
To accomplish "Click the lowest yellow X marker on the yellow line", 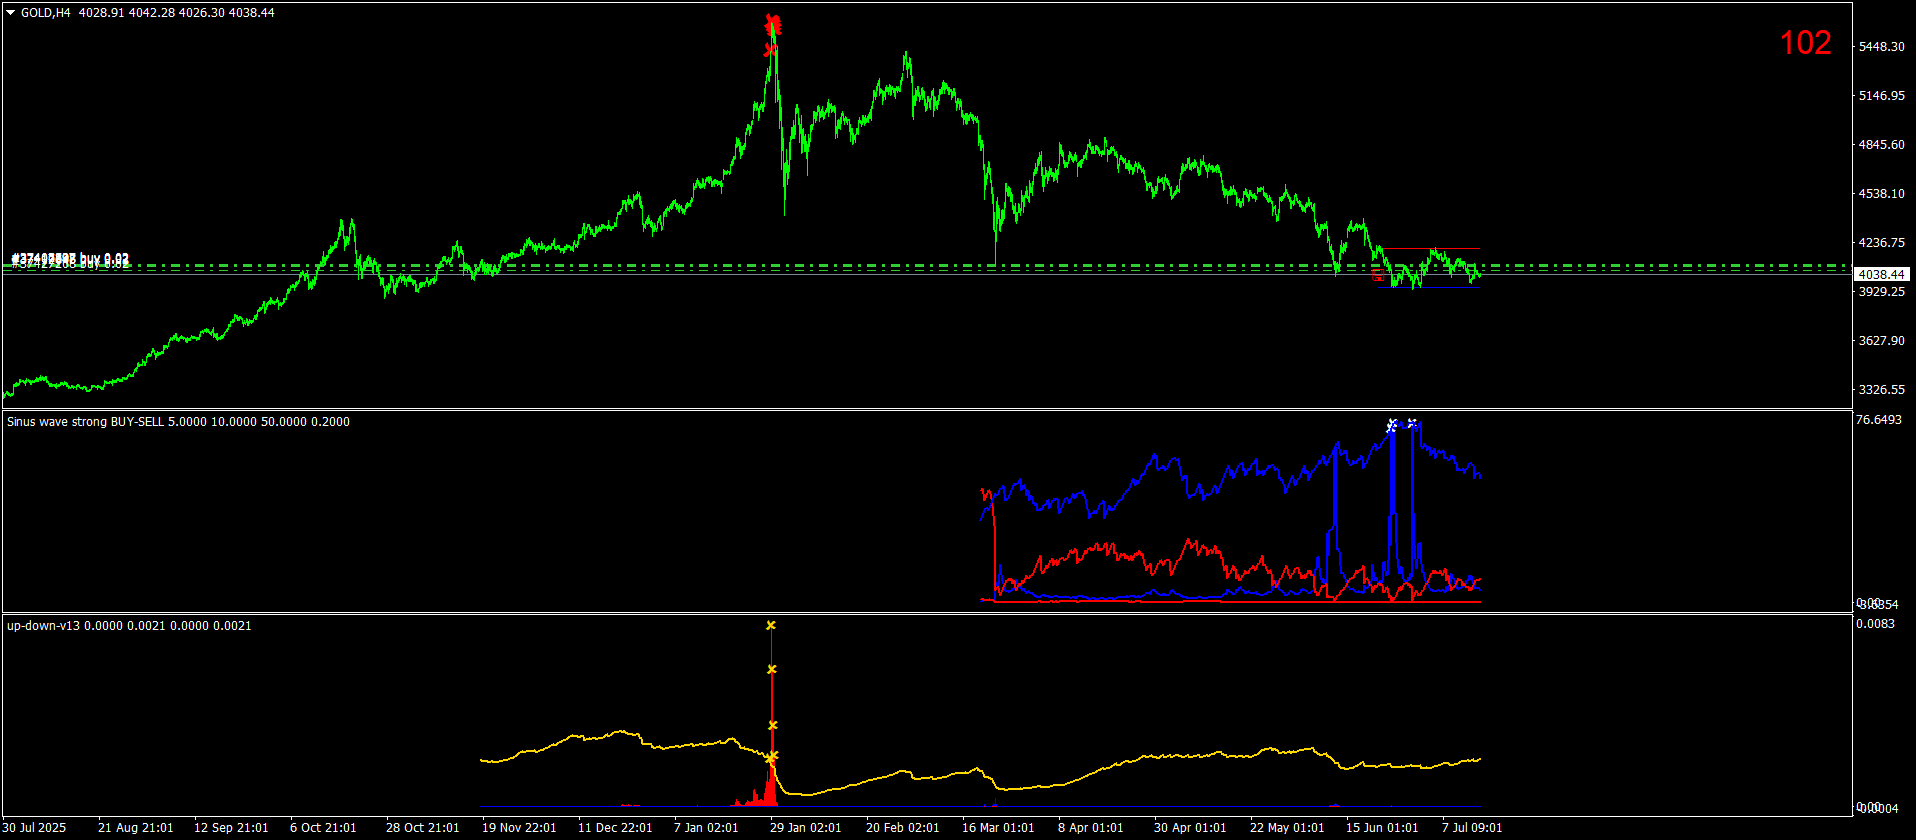I will 772,757.
